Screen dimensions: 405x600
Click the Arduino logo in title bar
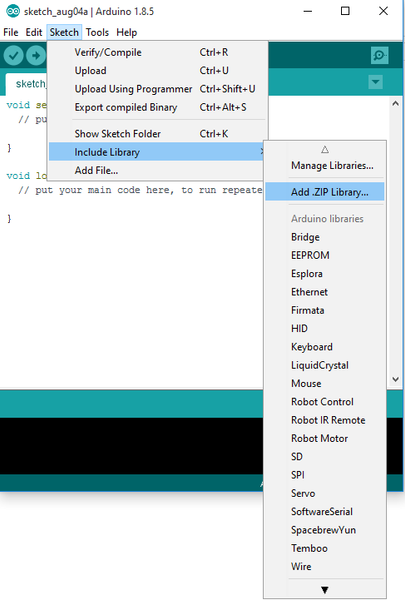click(x=12, y=11)
